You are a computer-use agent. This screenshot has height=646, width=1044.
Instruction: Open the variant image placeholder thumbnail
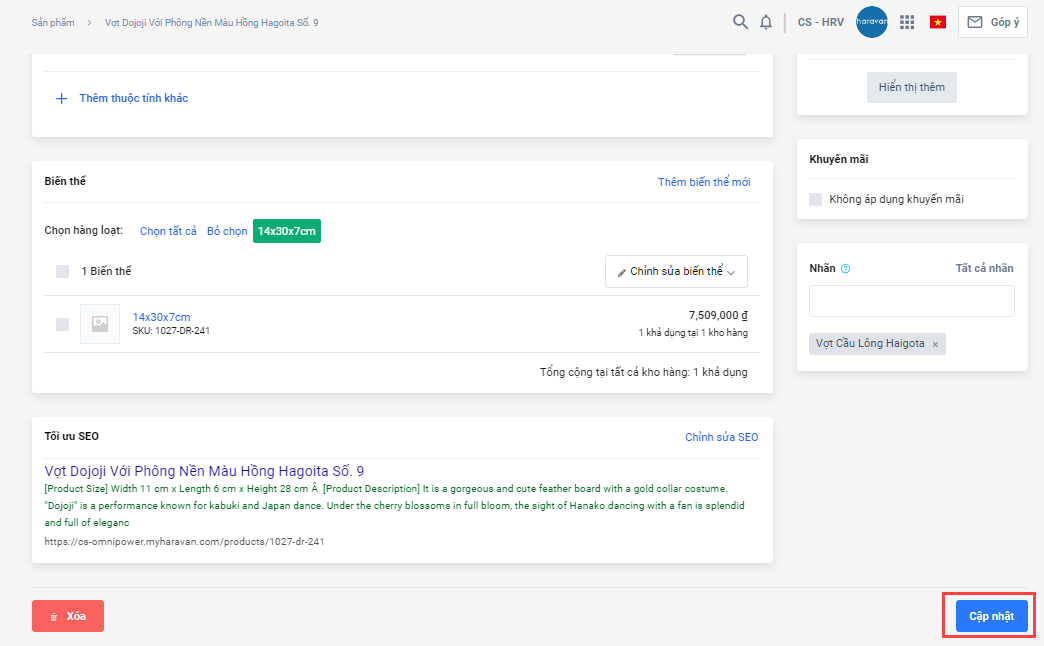click(100, 324)
